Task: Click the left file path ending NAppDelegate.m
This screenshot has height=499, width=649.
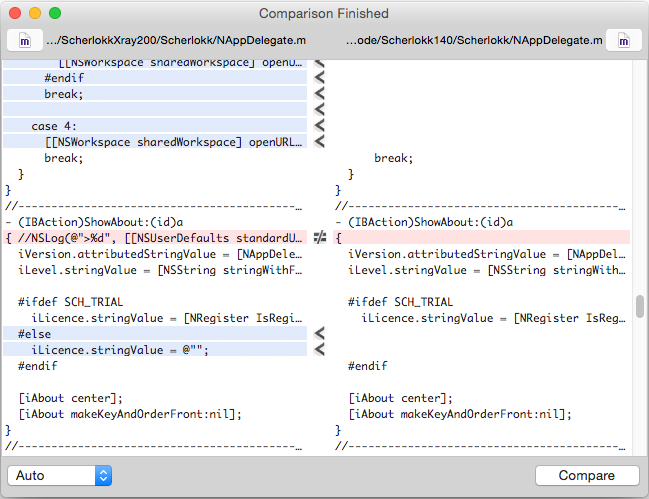Action: click(174, 41)
